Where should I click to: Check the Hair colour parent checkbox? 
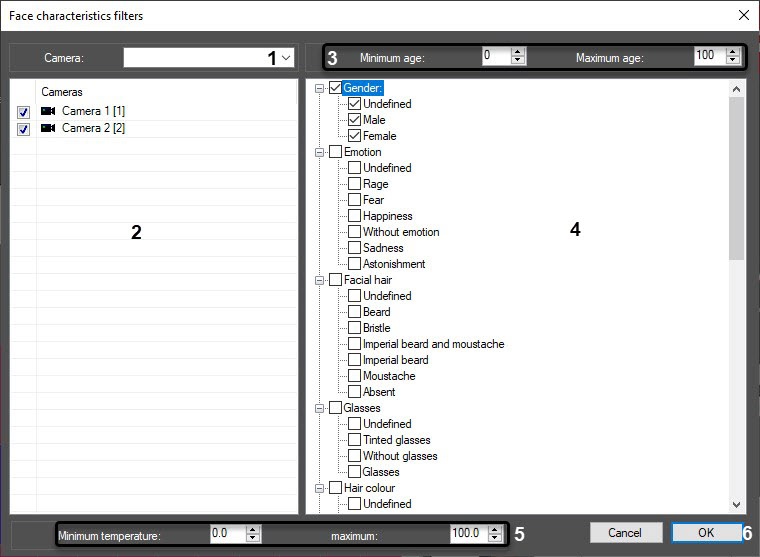pyautogui.click(x=335, y=488)
